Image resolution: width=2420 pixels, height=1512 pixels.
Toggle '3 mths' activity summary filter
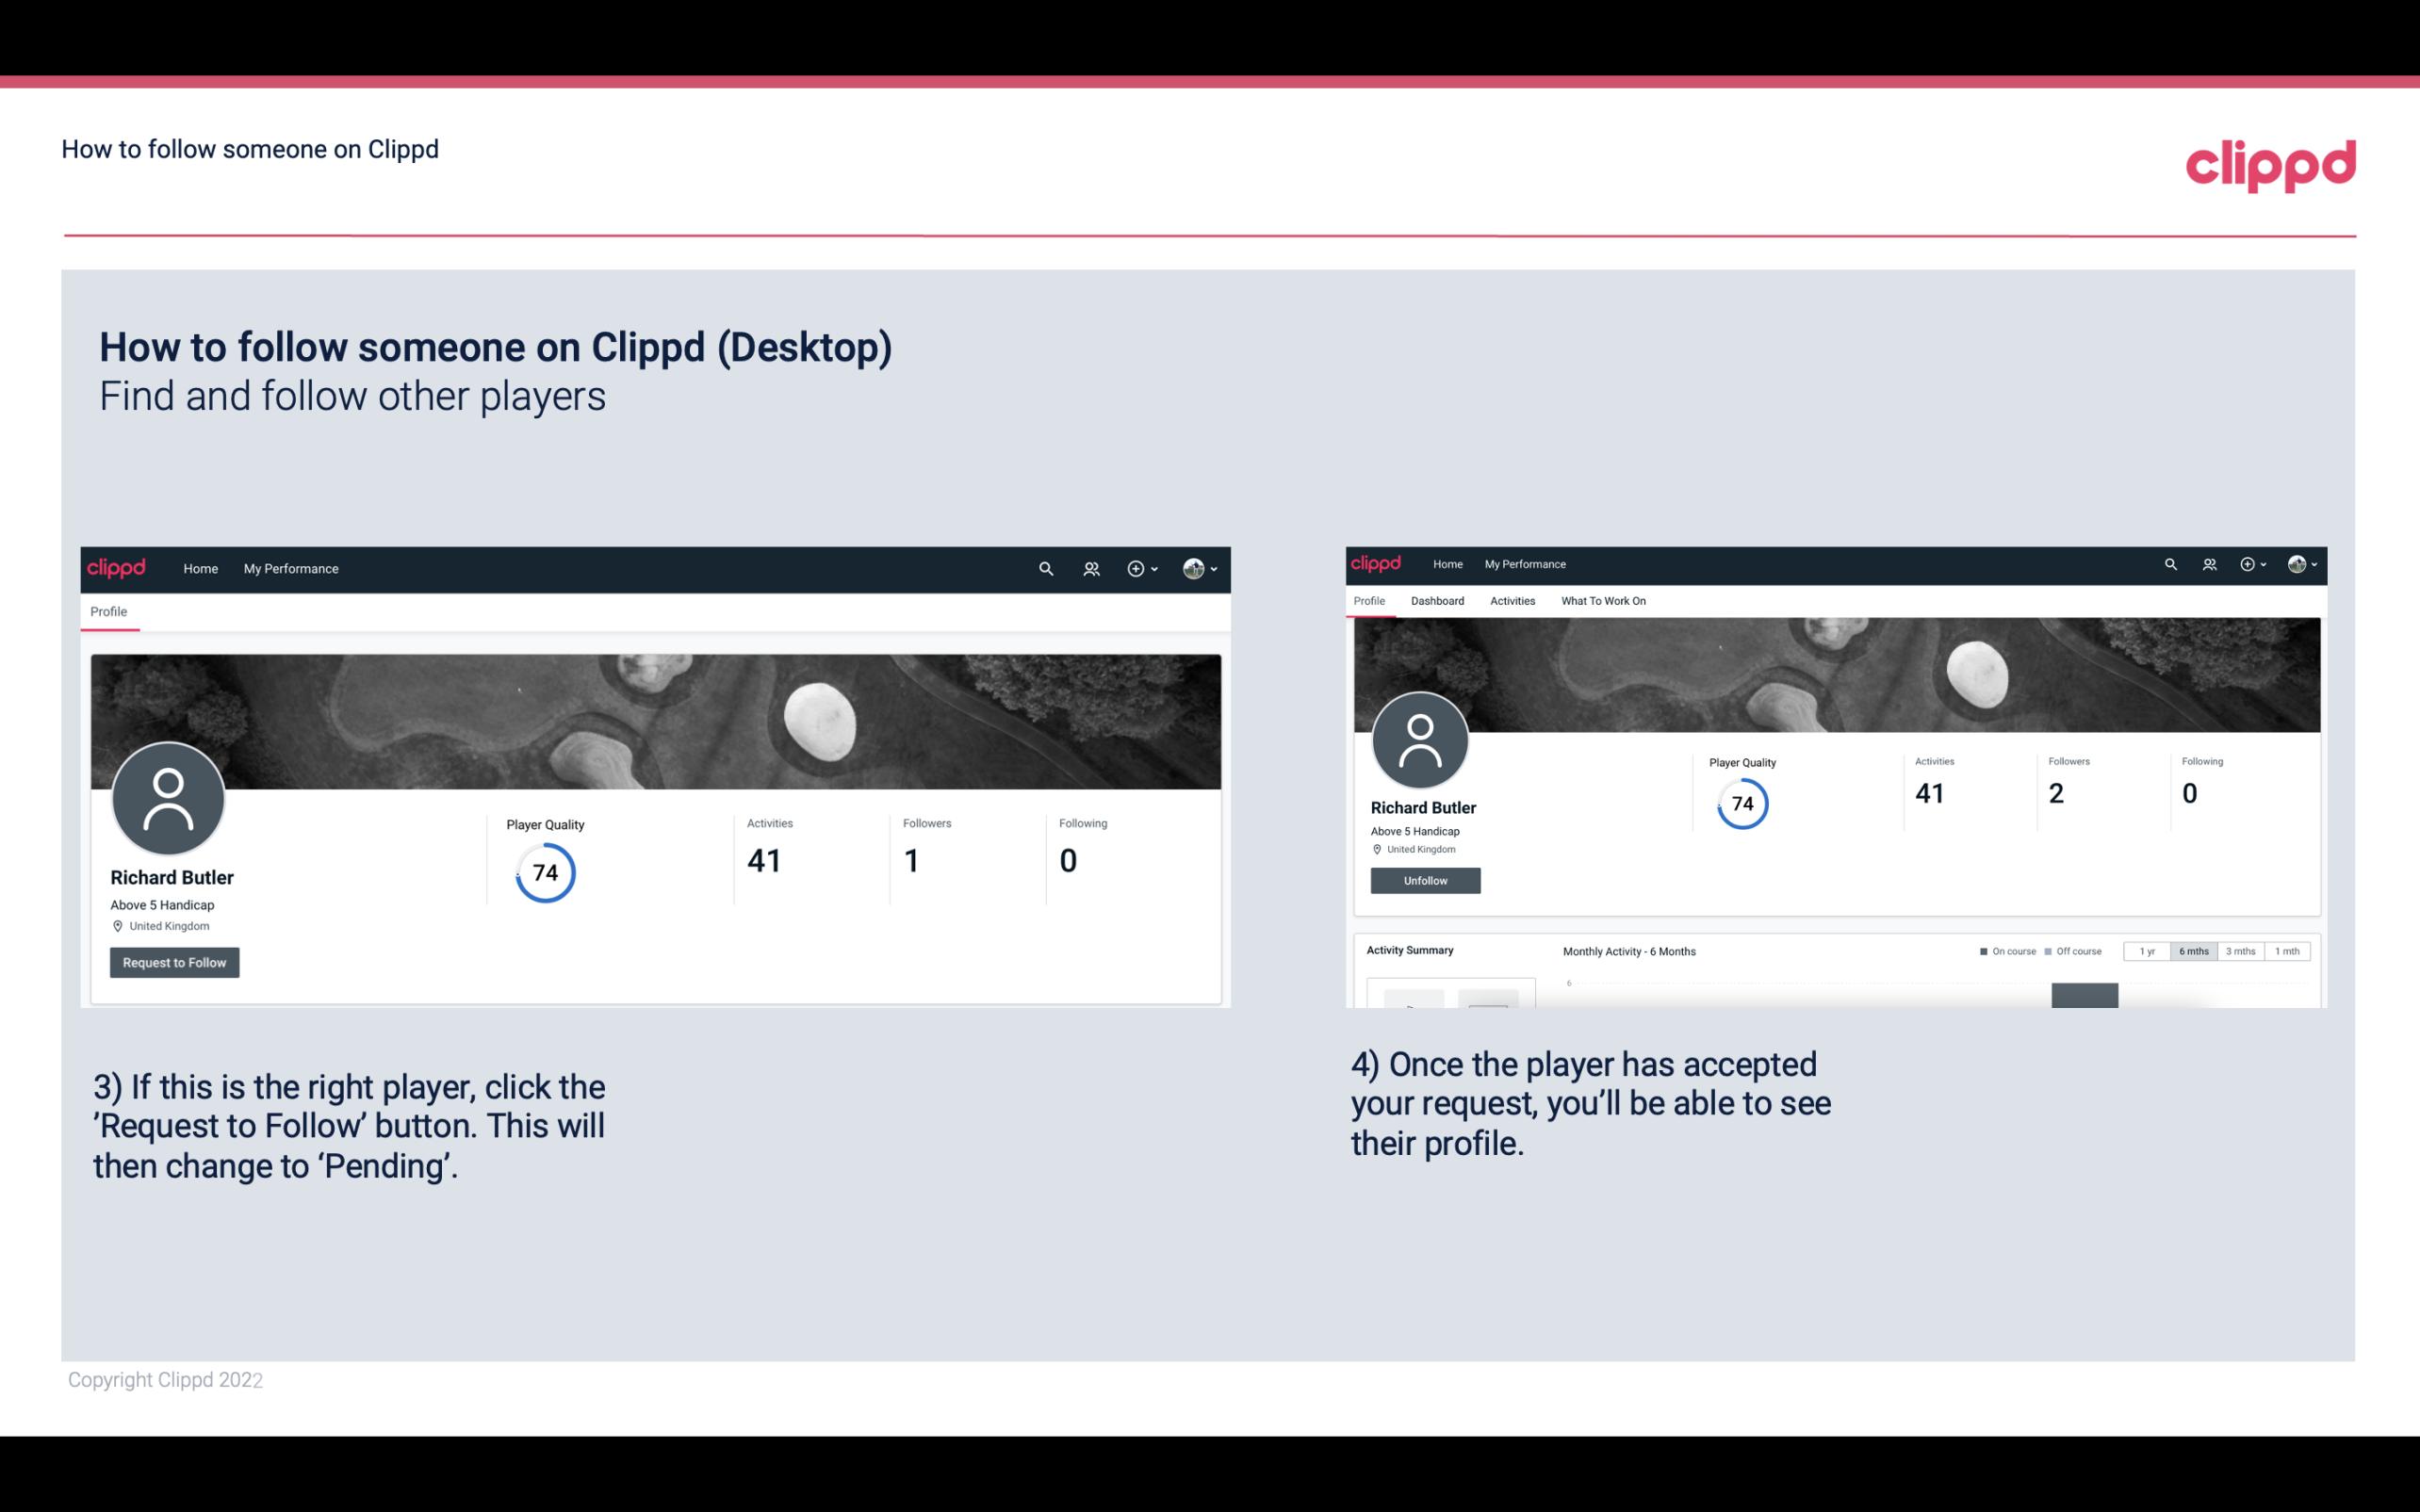[x=2237, y=951]
